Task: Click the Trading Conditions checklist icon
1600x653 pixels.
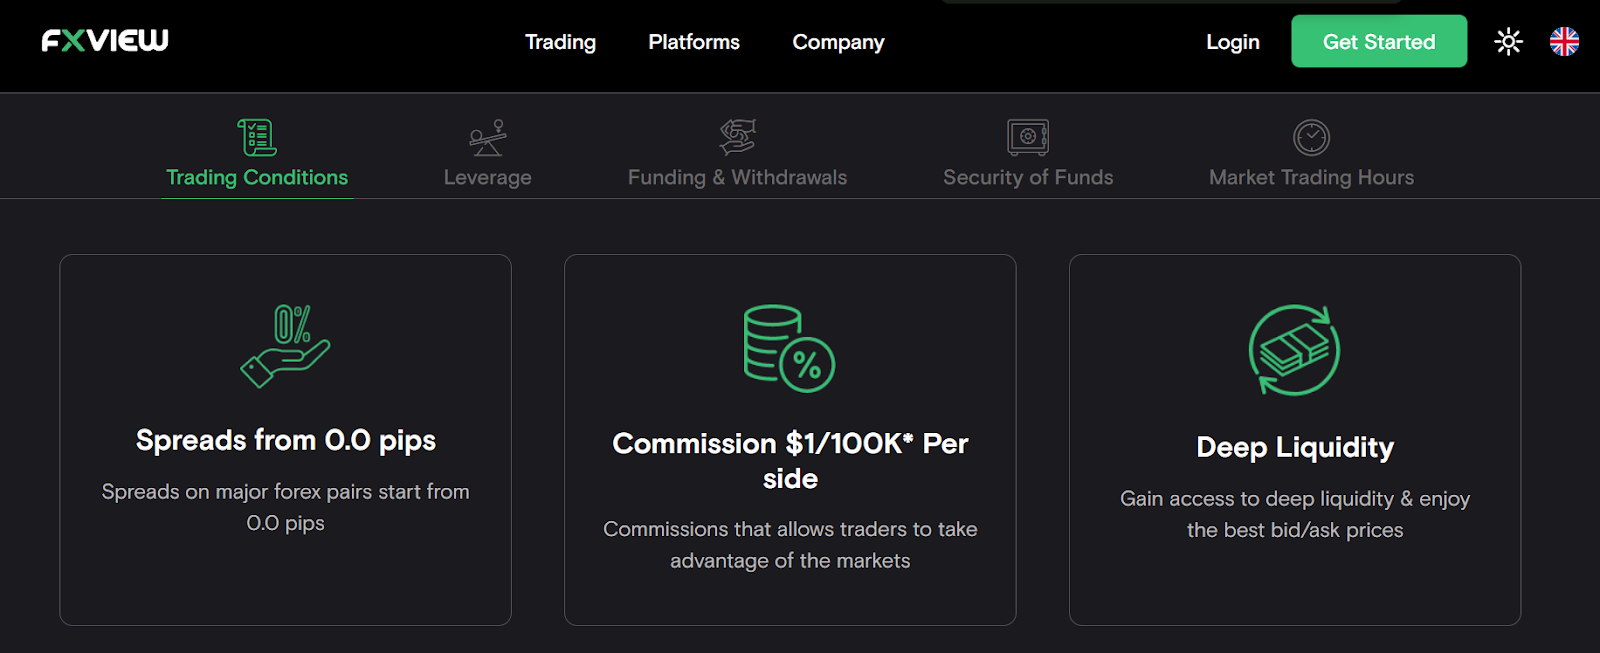Action: pyautogui.click(x=257, y=137)
